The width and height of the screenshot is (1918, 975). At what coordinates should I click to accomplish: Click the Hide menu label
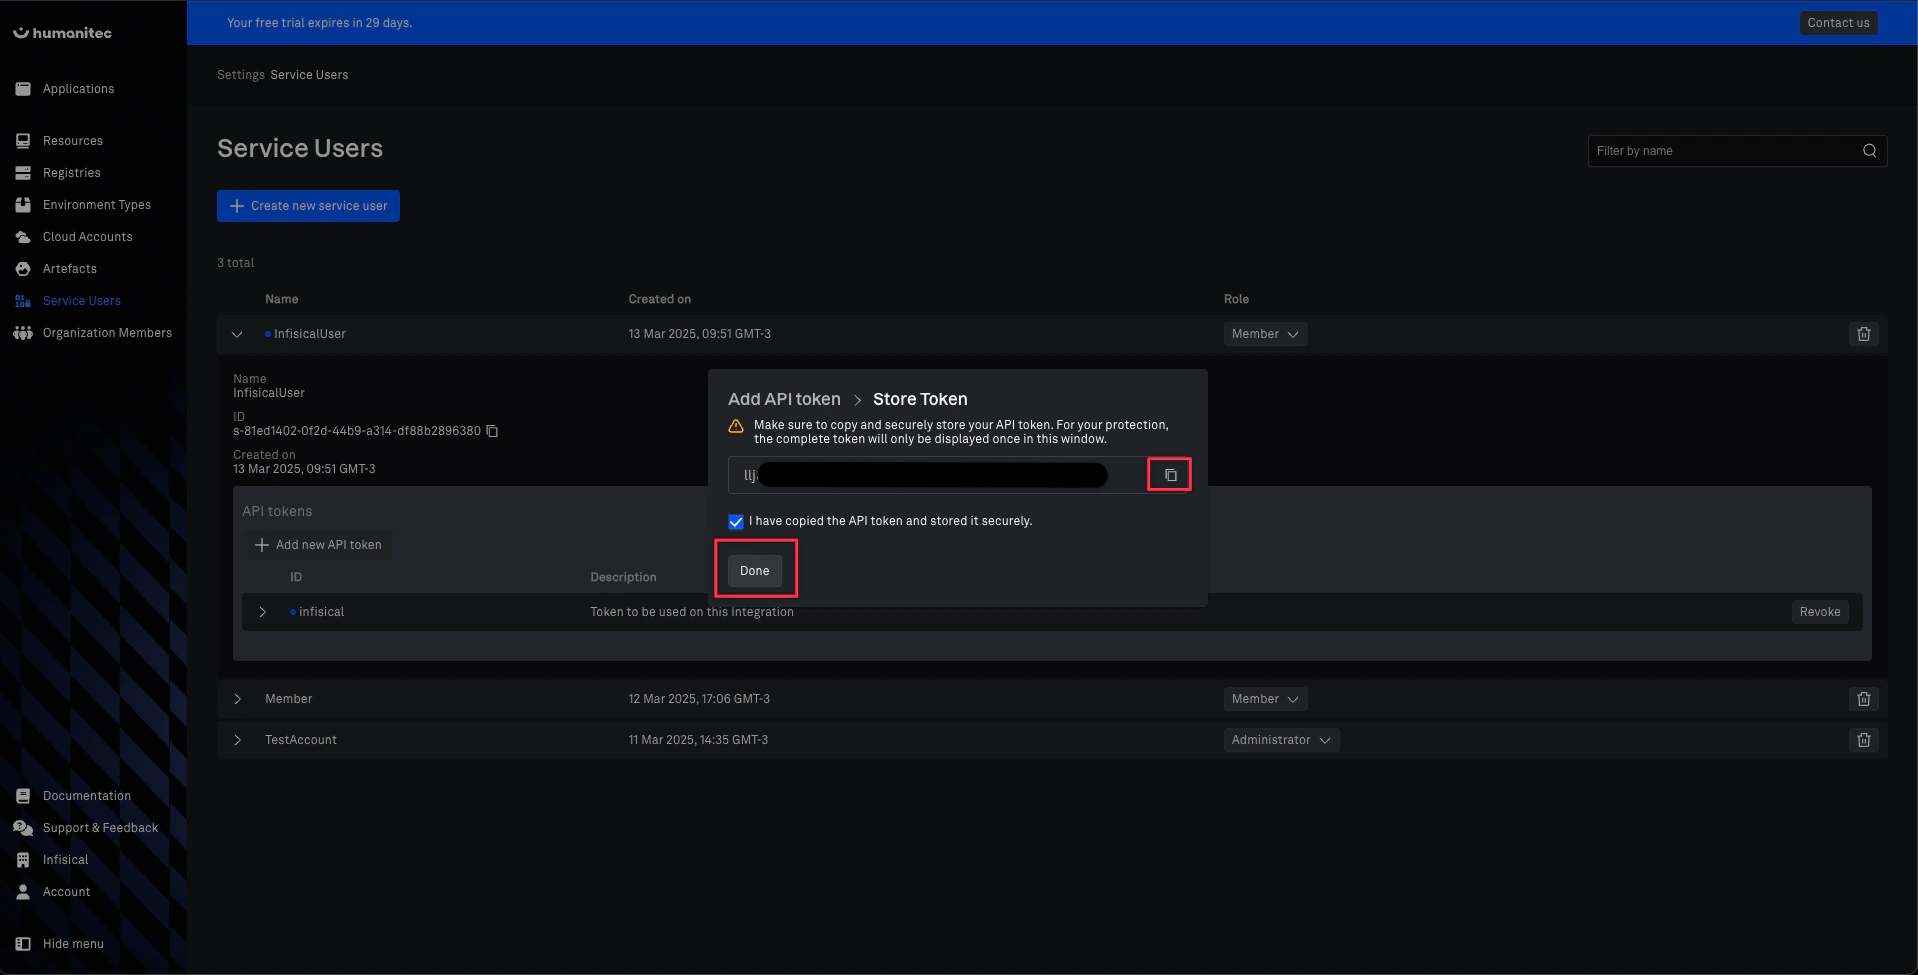73,944
